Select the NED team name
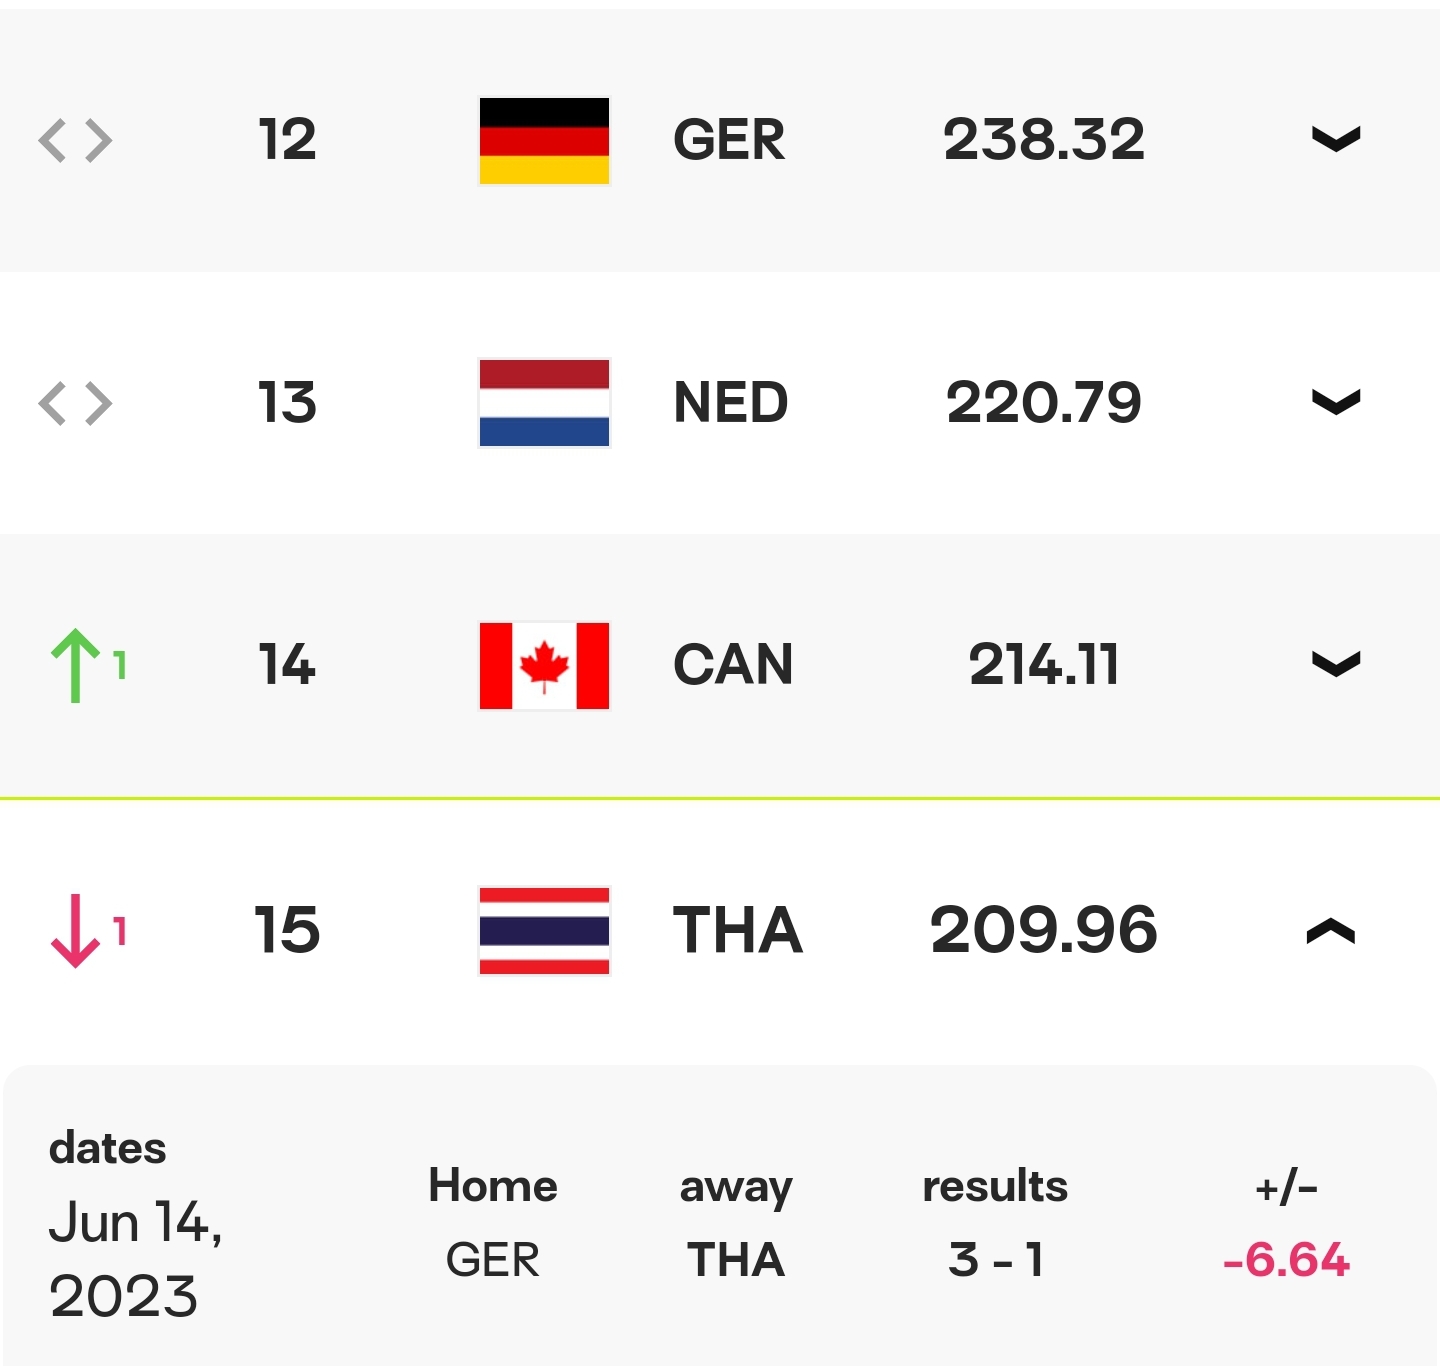This screenshot has height=1366, width=1440. (x=731, y=402)
